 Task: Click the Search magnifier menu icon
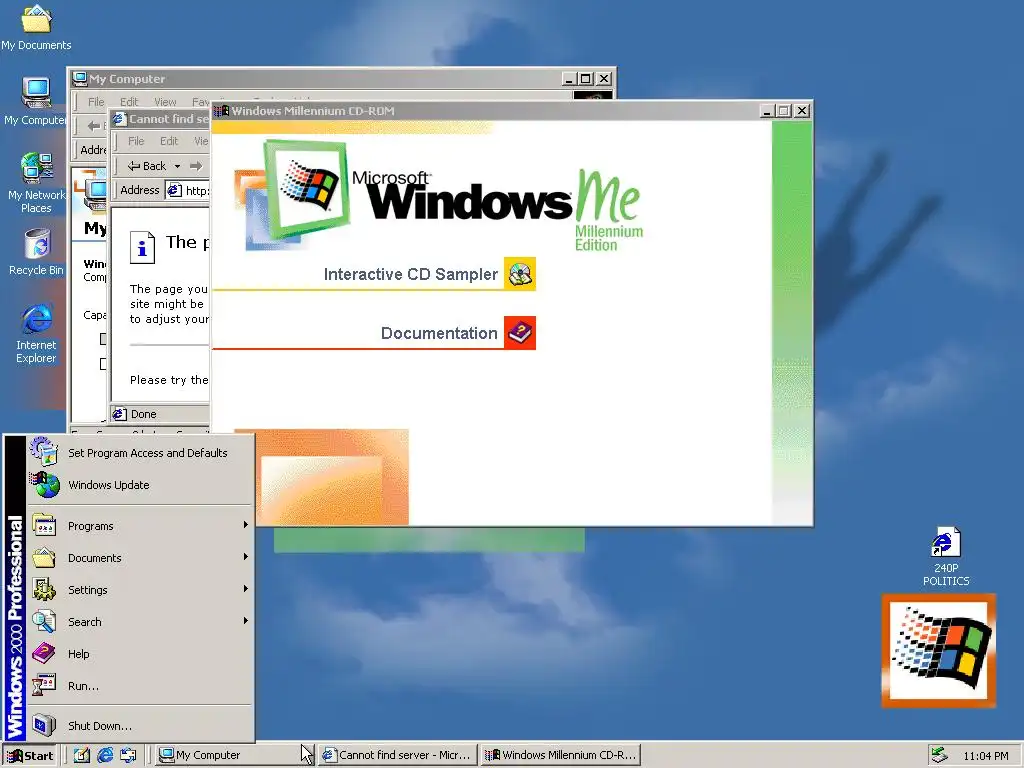click(x=44, y=621)
